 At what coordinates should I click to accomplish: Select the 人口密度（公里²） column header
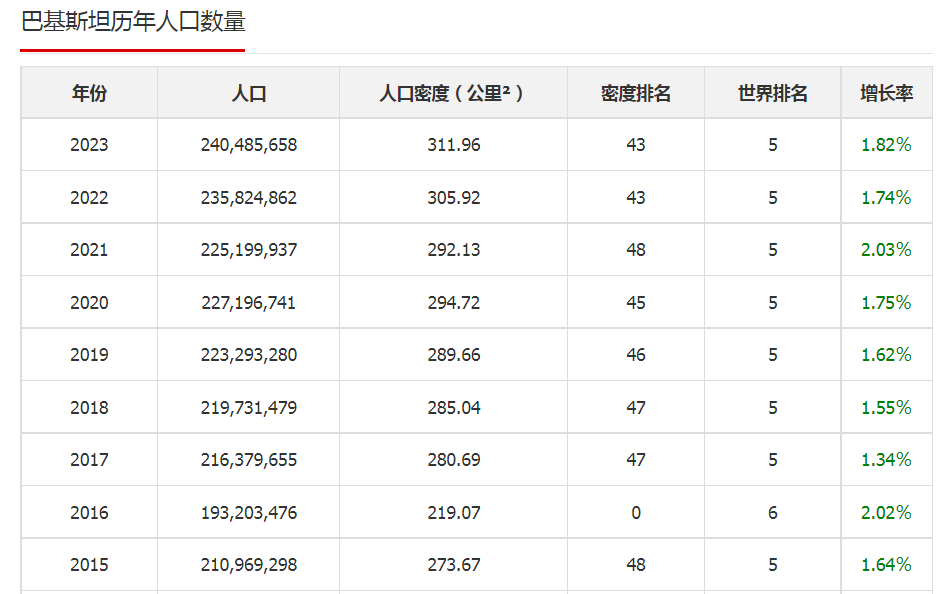pyautogui.click(x=453, y=93)
